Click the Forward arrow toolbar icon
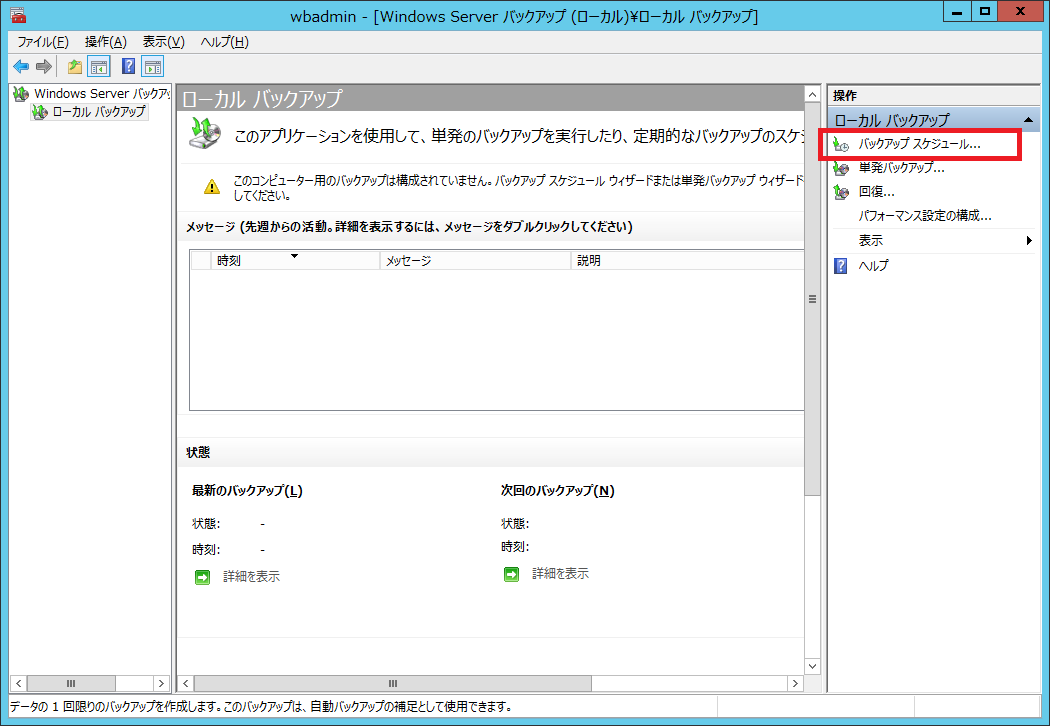Image resolution: width=1050 pixels, height=726 pixels. 44,66
